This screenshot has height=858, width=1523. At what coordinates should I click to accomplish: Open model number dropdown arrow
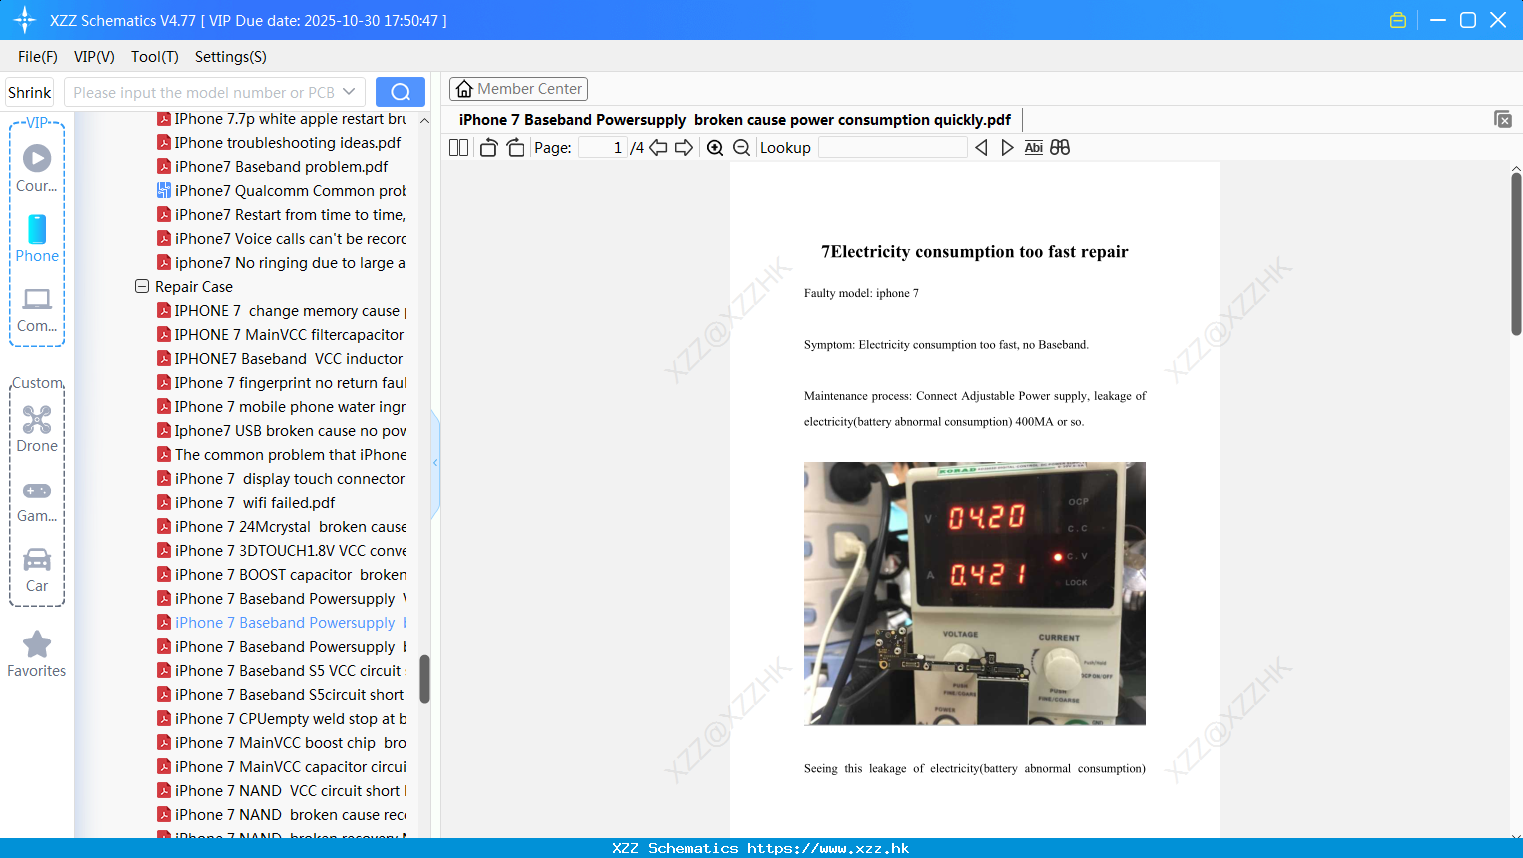(x=349, y=92)
